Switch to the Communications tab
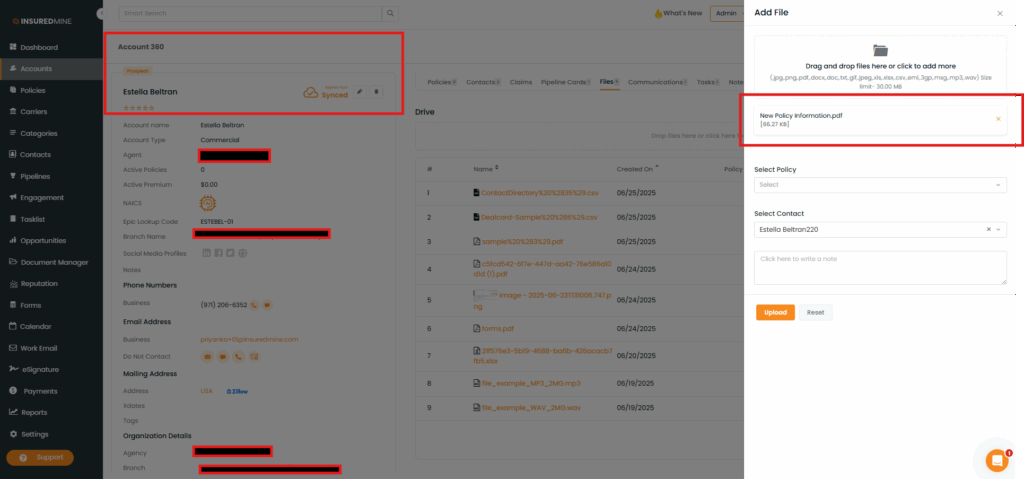Viewport: 1024px width, 479px height. (658, 82)
